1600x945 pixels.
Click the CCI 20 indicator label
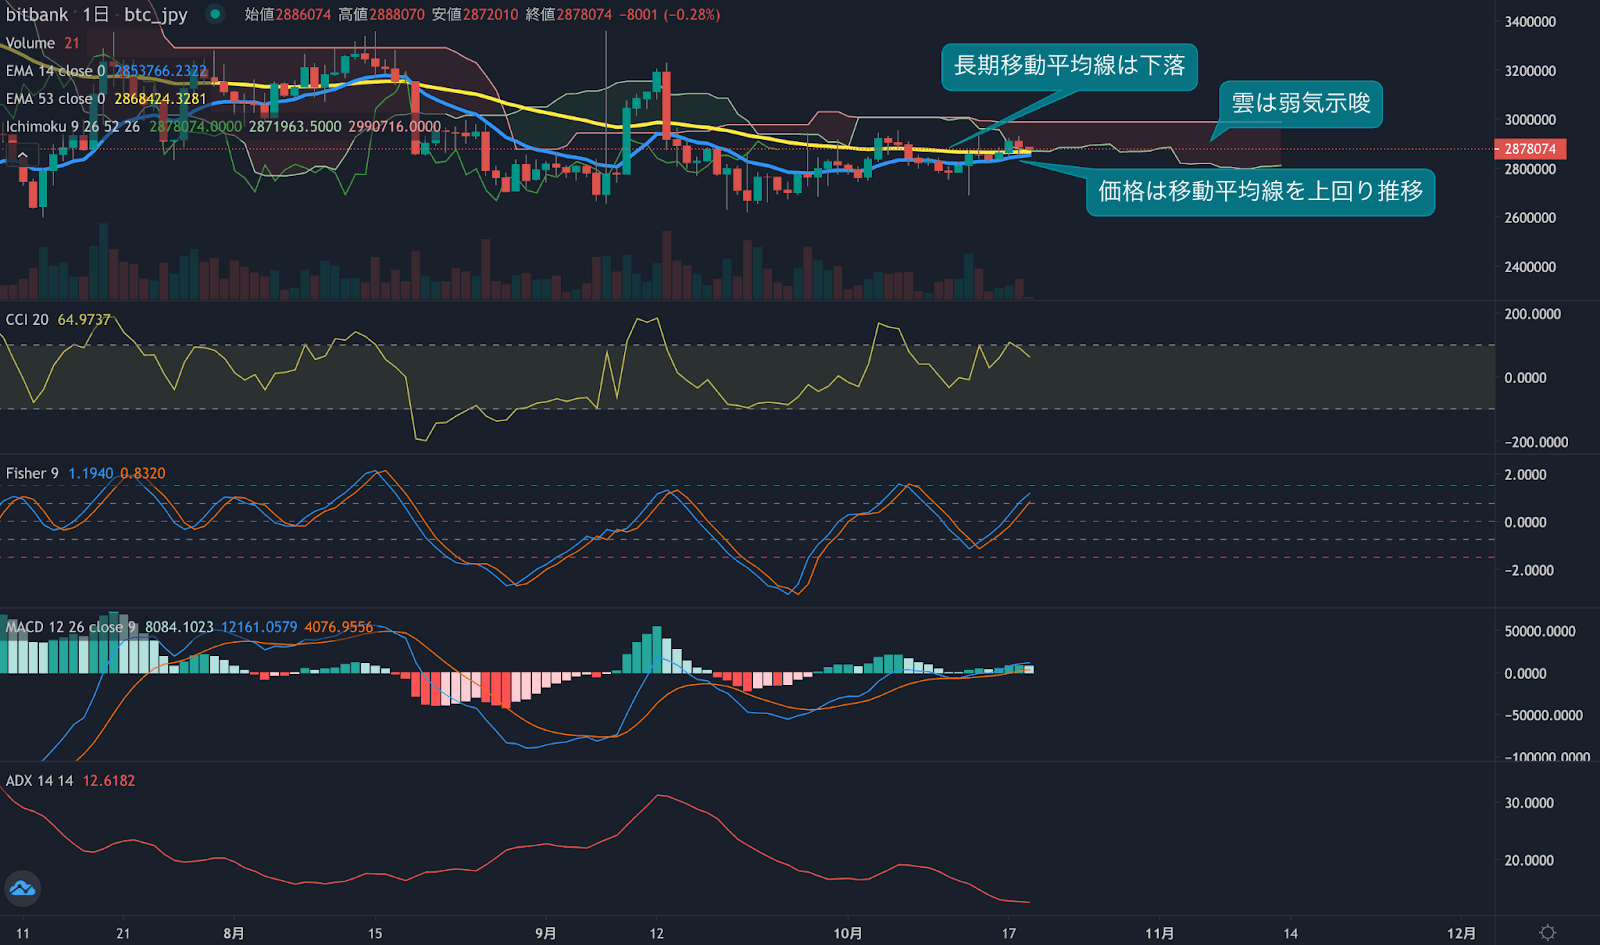[27, 320]
